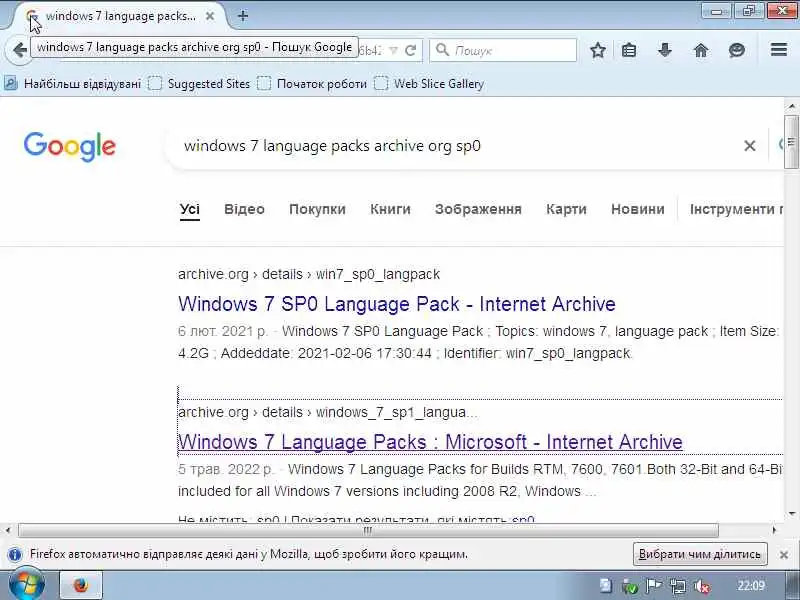Click the taskbar clock showing 22:09
Screen dimensions: 800x600
pyautogui.click(x=751, y=586)
